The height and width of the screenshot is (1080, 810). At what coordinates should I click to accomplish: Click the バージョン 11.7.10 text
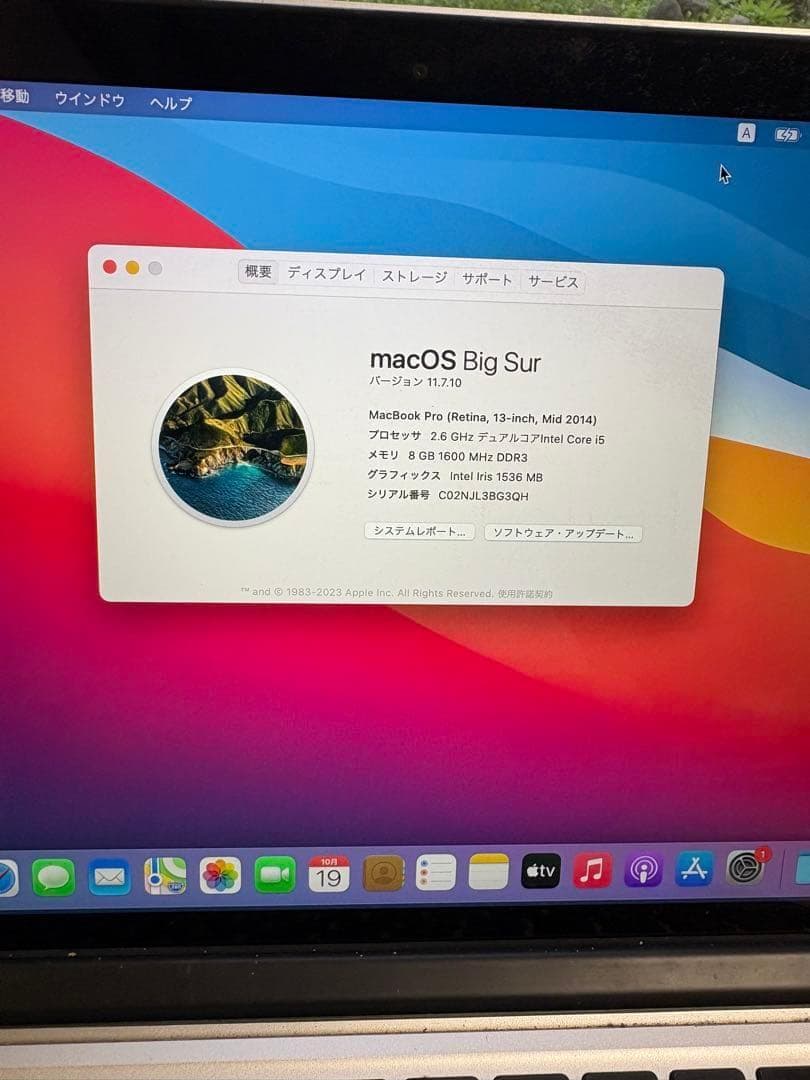click(415, 382)
